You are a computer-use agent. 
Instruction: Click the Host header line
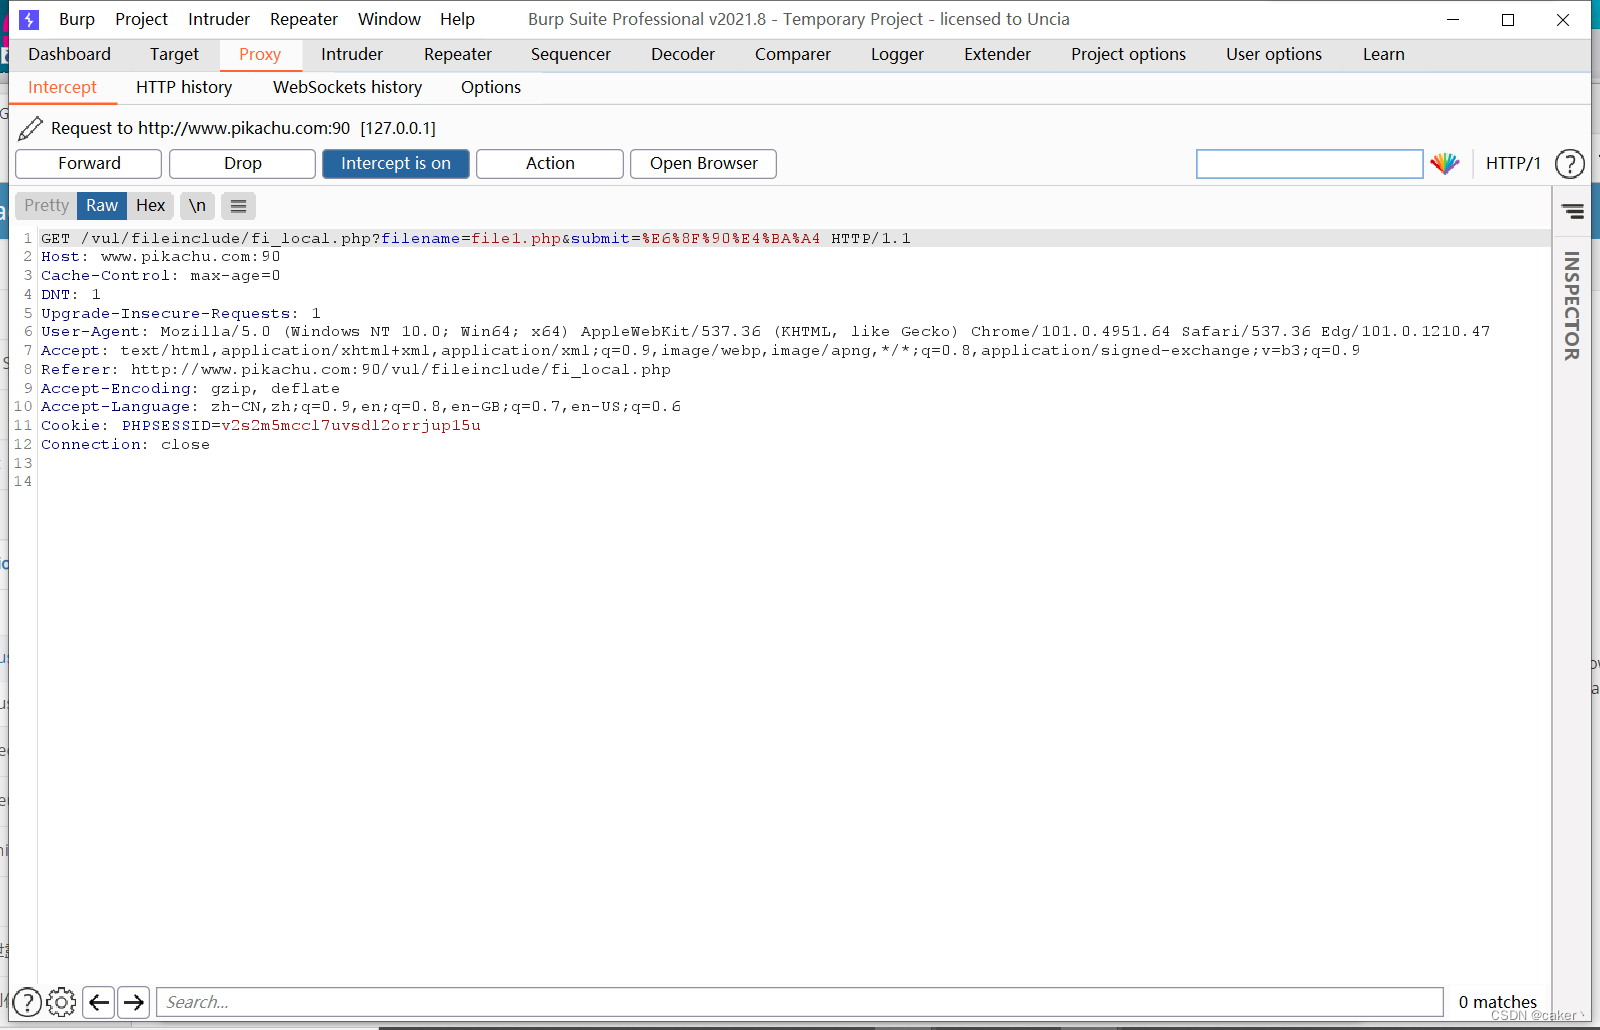coord(161,257)
